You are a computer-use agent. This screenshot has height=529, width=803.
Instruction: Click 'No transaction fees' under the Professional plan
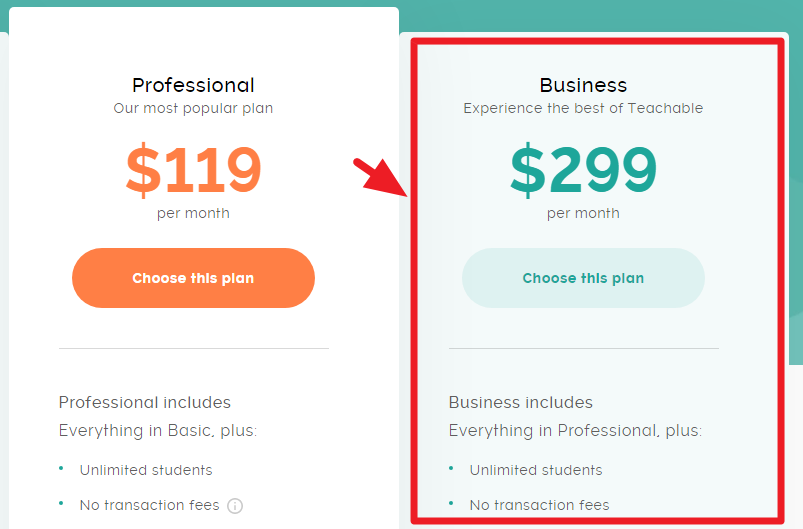(148, 505)
